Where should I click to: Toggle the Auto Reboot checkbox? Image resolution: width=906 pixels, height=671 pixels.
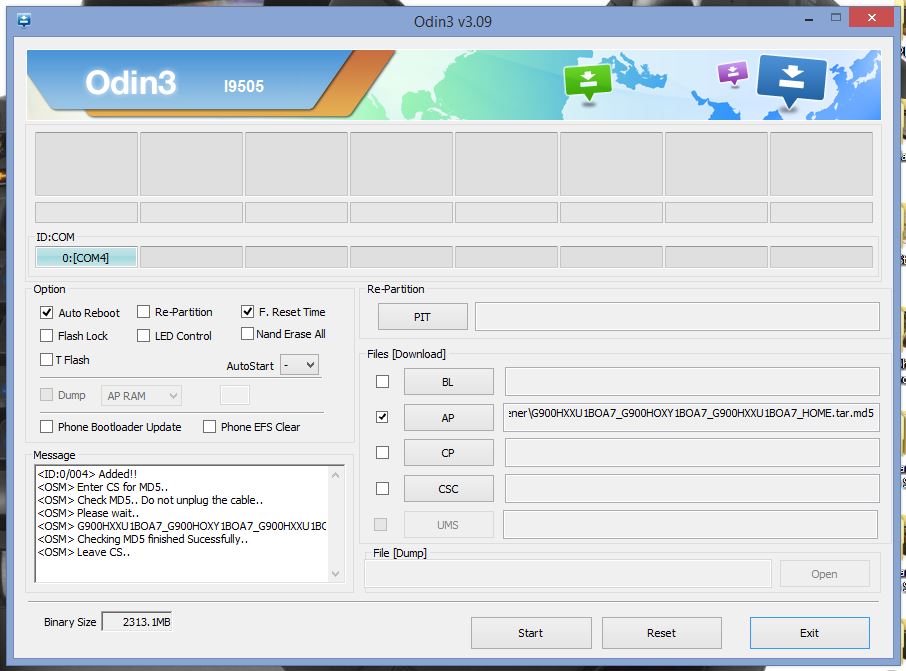[x=47, y=313]
